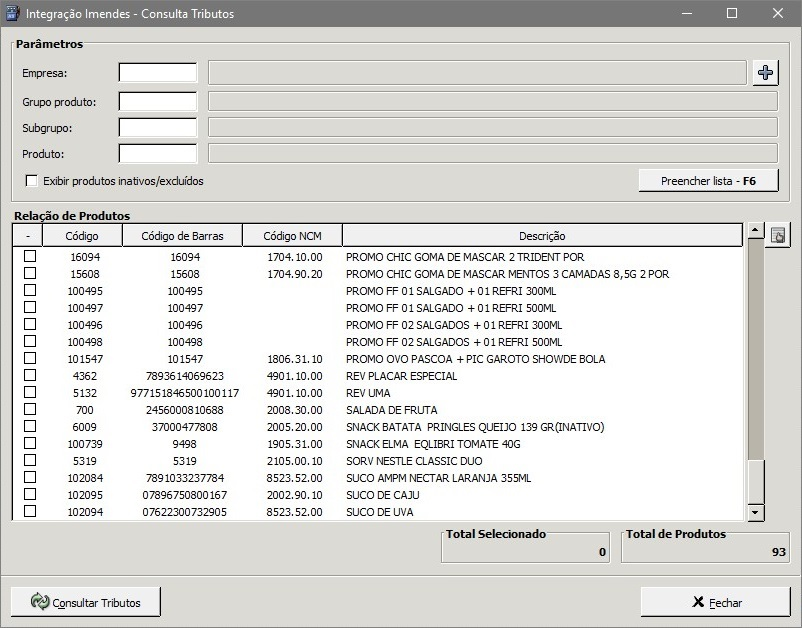This screenshot has width=802, height=628.
Task: Click the Subgrupo code input field
Action: (158, 127)
